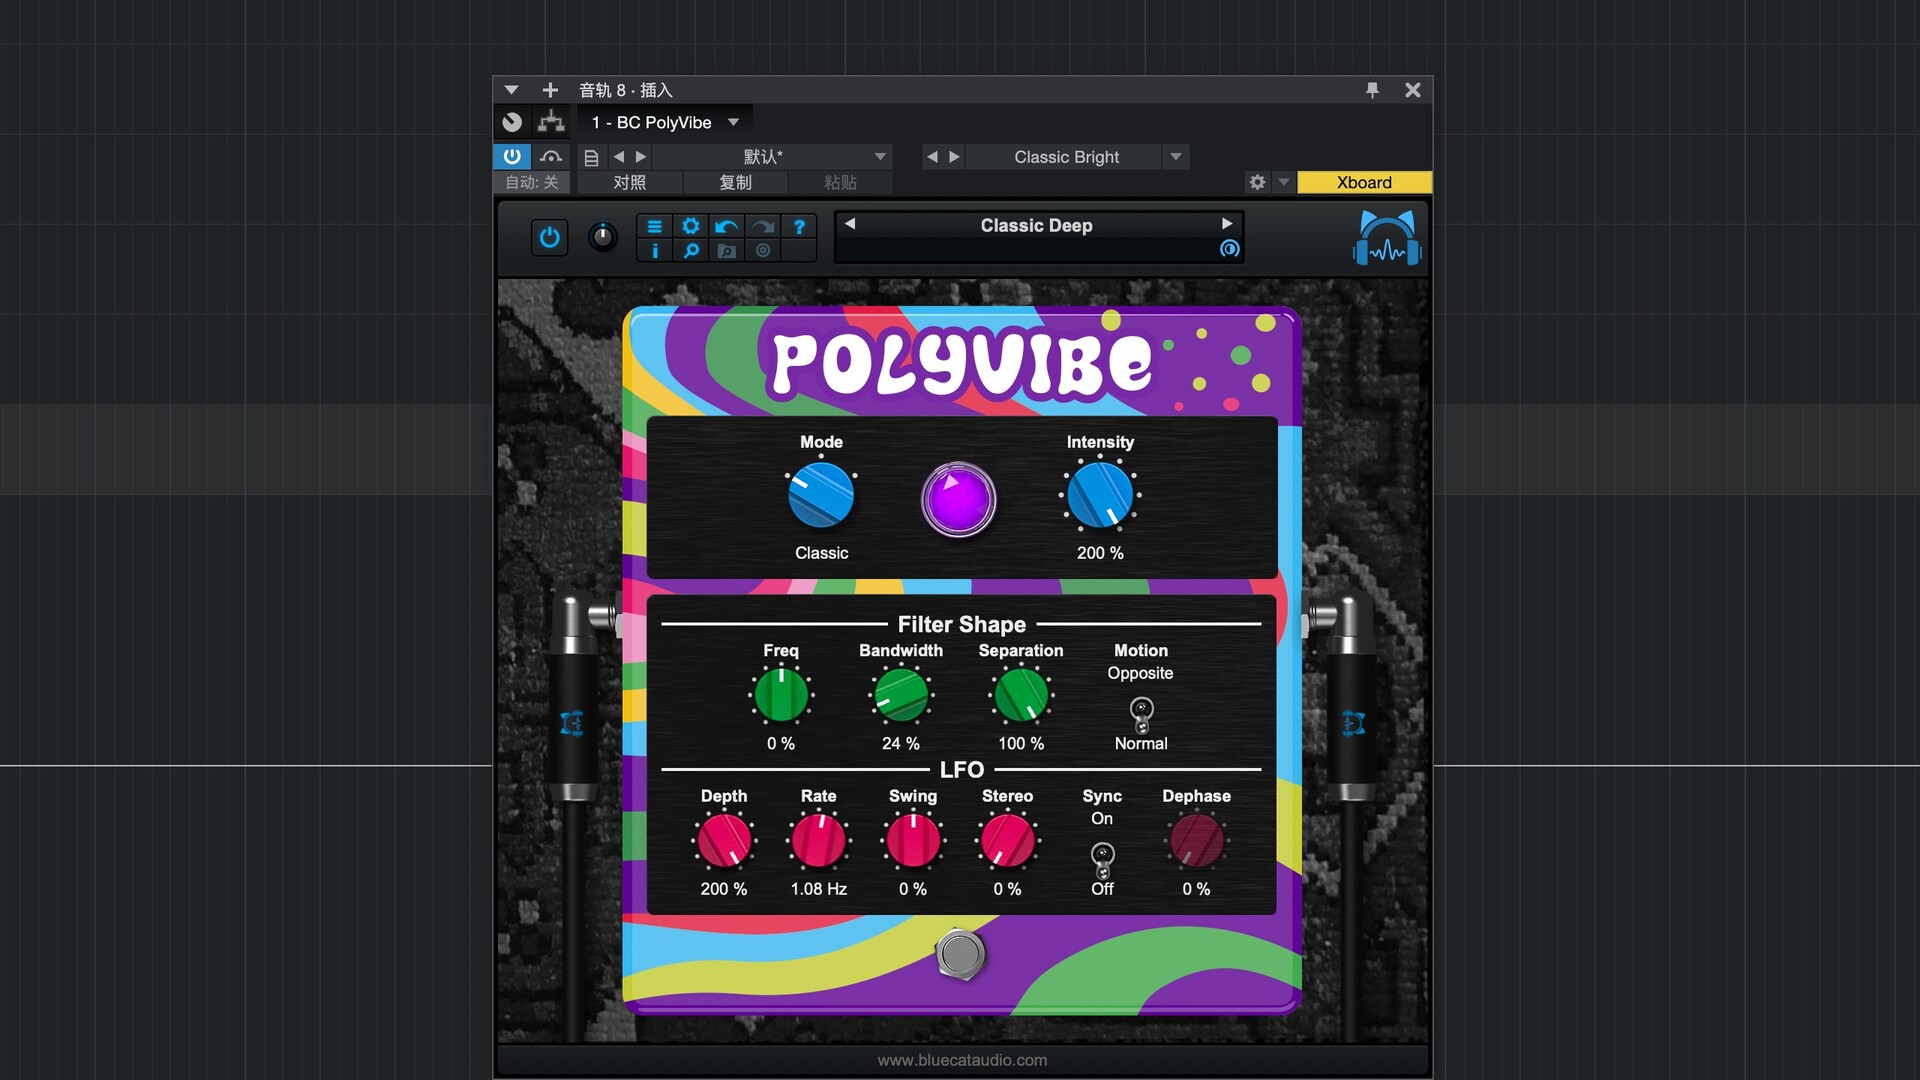1920x1080 pixels.
Task: Click the 复制 copy button
Action: click(x=735, y=182)
